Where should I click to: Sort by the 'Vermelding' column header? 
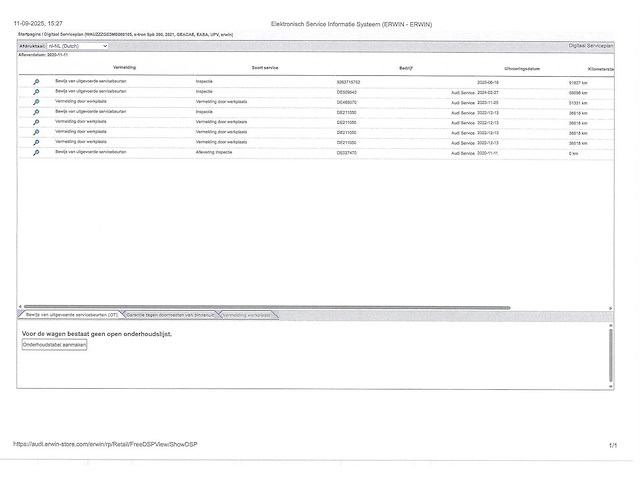(124, 68)
